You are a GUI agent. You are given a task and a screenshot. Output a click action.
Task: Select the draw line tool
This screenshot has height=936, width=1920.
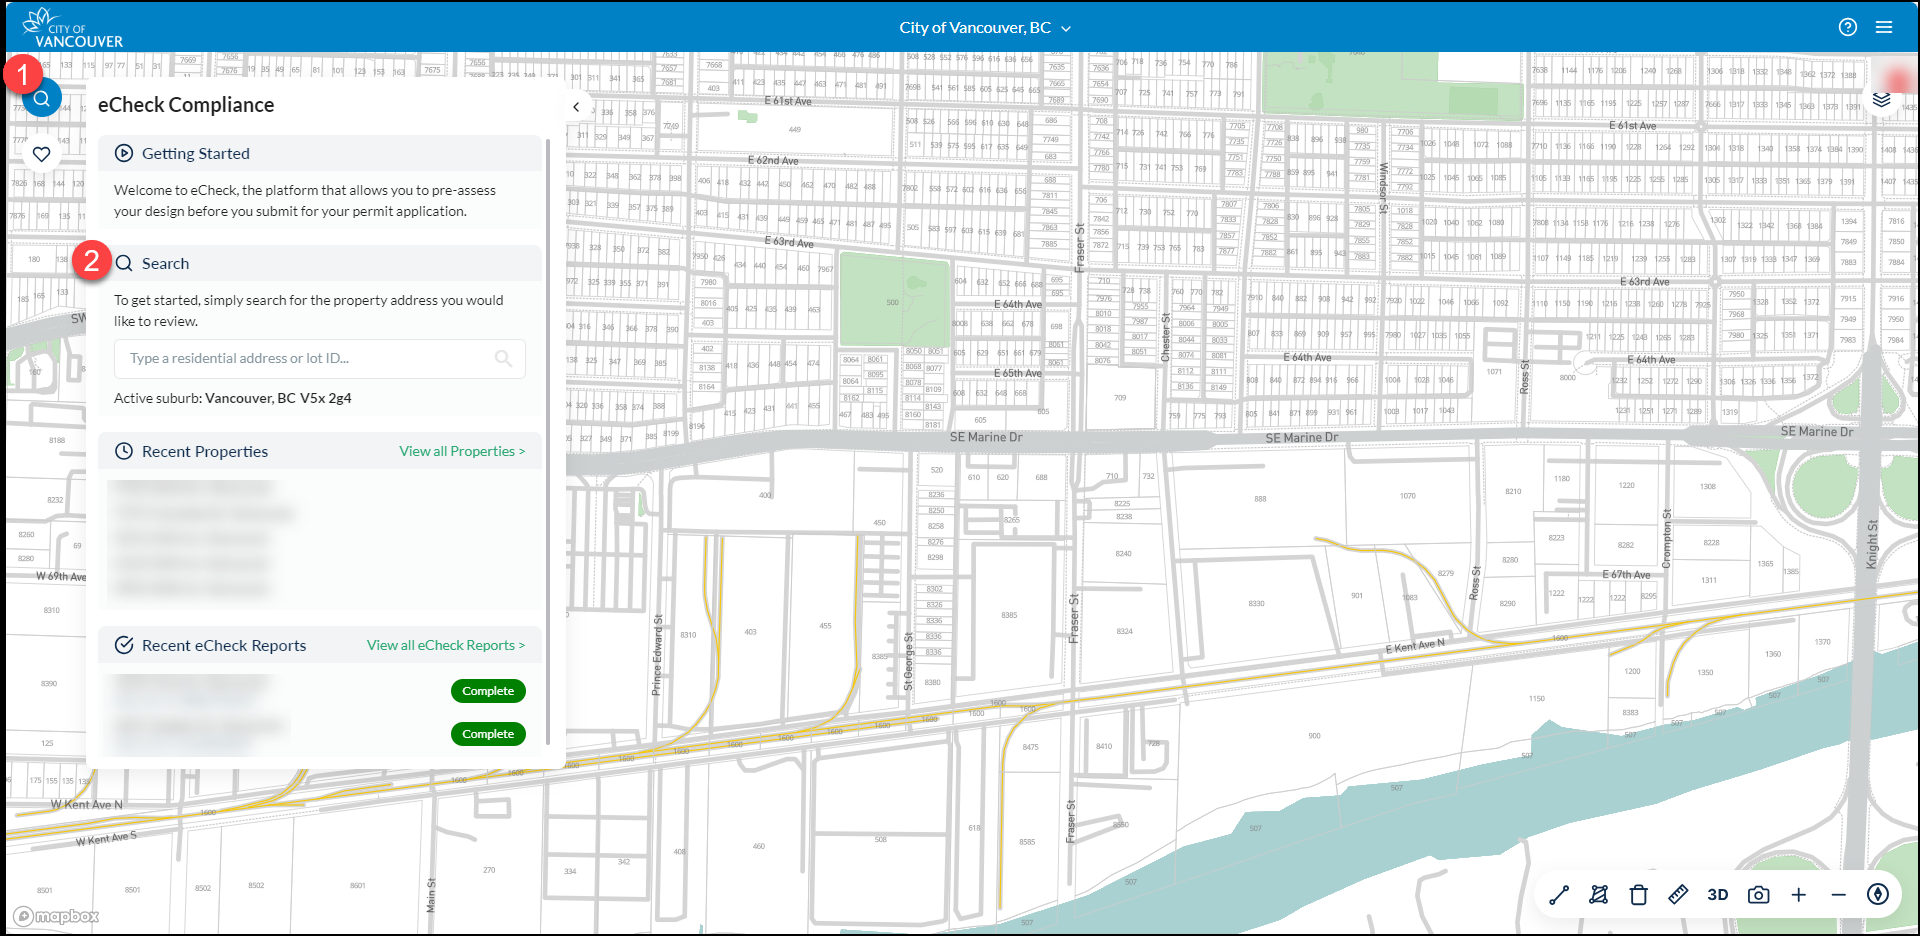pos(1559,895)
